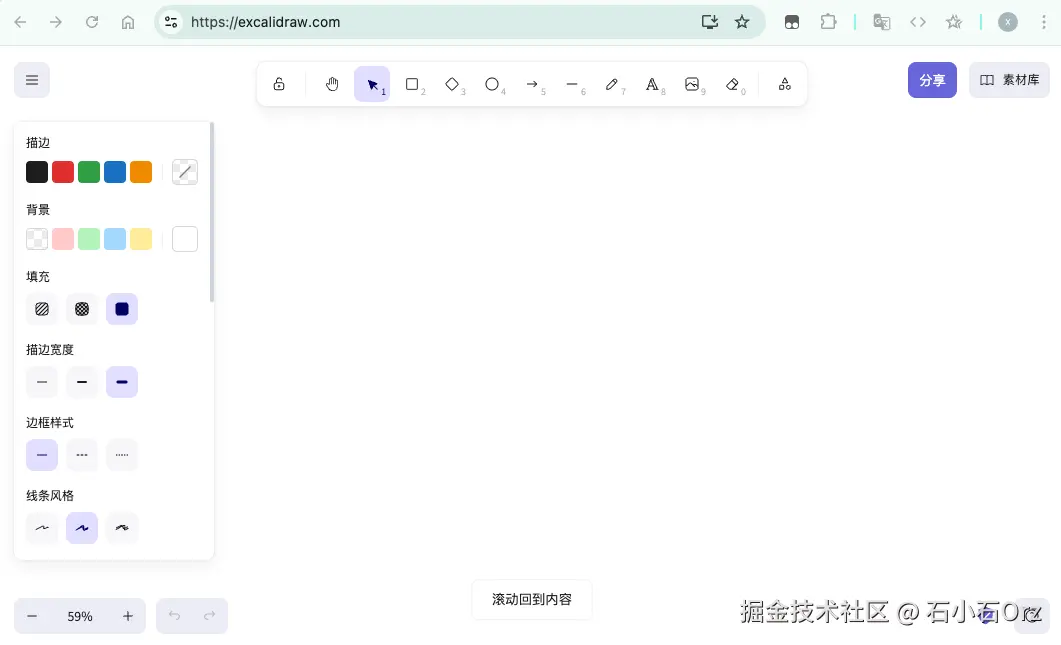Pick the blue stroke color
This screenshot has width=1061, height=645.
115,172
